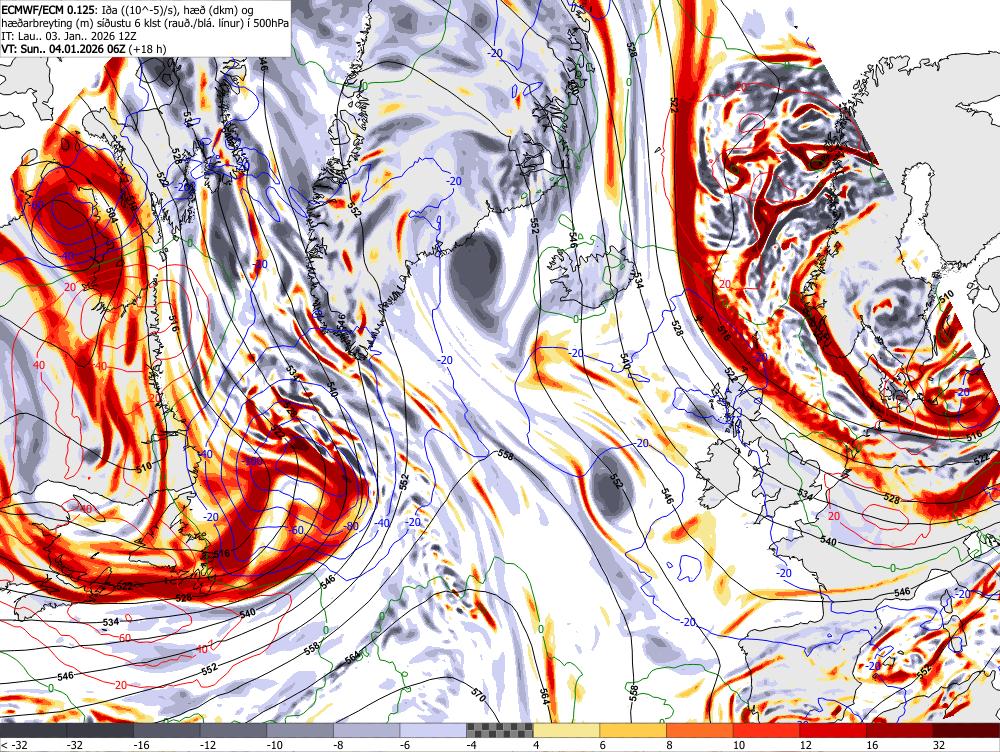Click the '-4' legend label
This screenshot has height=752, width=1000.
pyautogui.click(x=471, y=745)
